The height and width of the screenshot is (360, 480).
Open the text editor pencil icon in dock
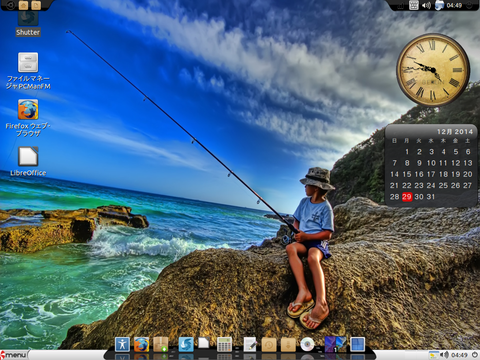coord(250,344)
